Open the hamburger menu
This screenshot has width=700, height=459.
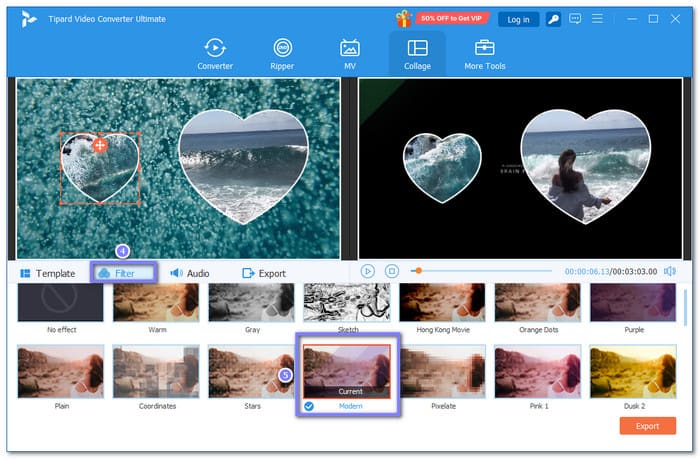597,19
